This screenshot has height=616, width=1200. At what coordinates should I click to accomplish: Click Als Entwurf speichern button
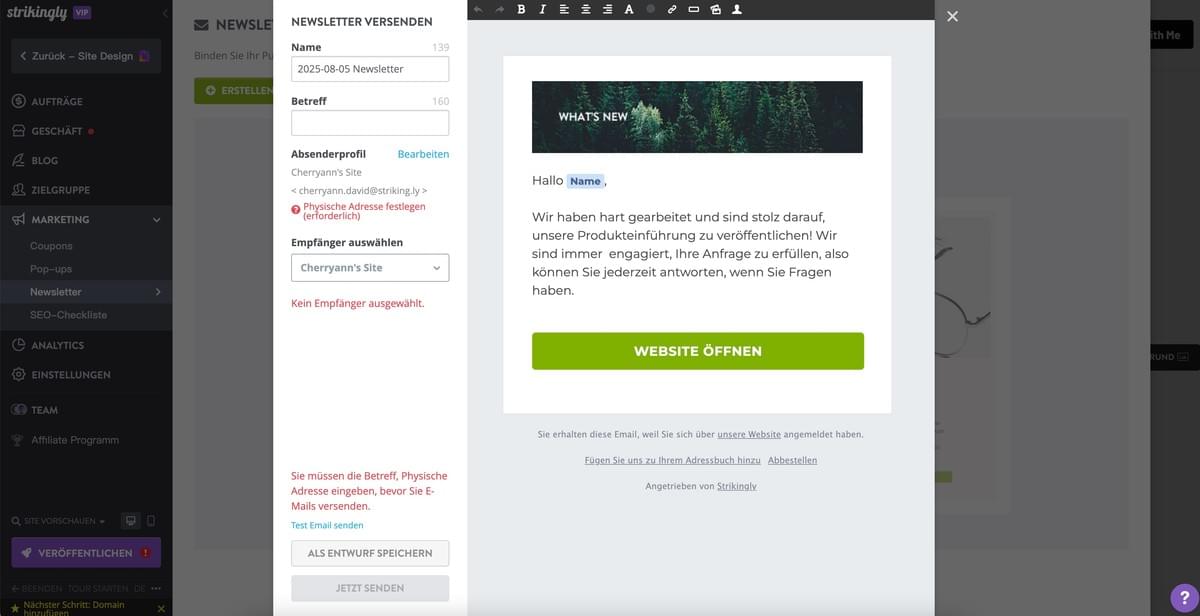[370, 553]
